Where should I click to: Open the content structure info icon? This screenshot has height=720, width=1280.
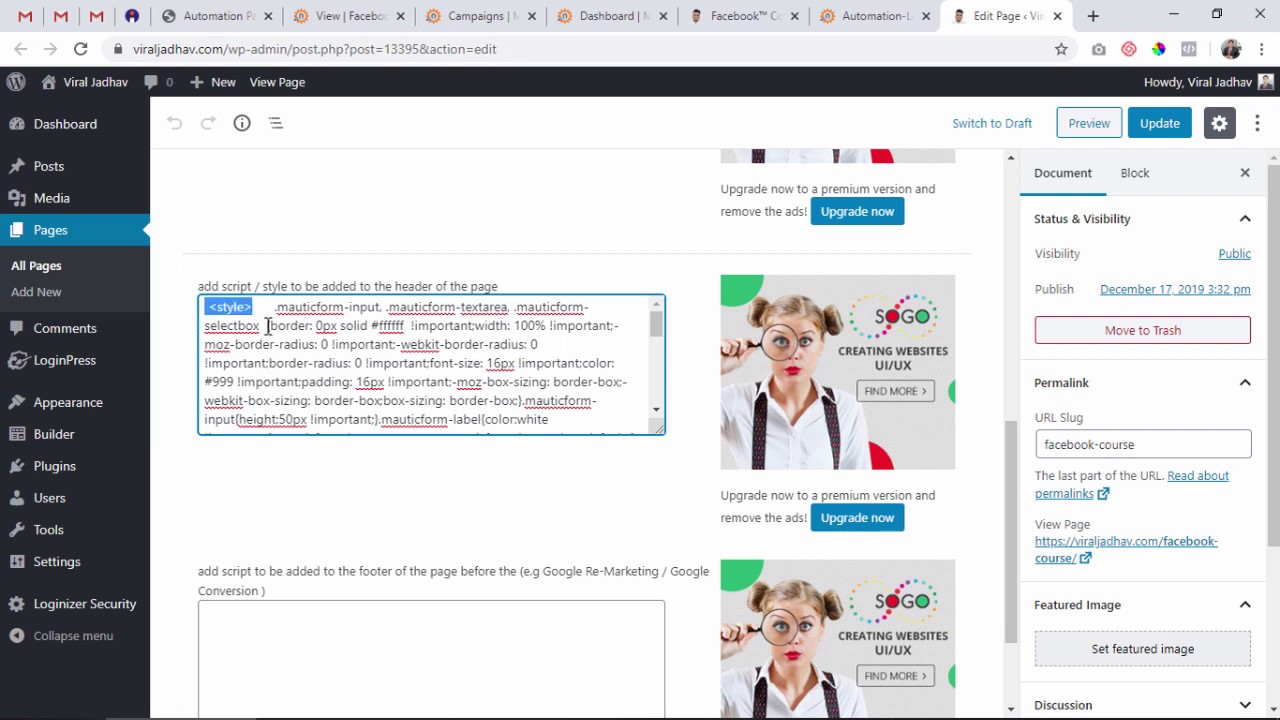pyautogui.click(x=242, y=123)
